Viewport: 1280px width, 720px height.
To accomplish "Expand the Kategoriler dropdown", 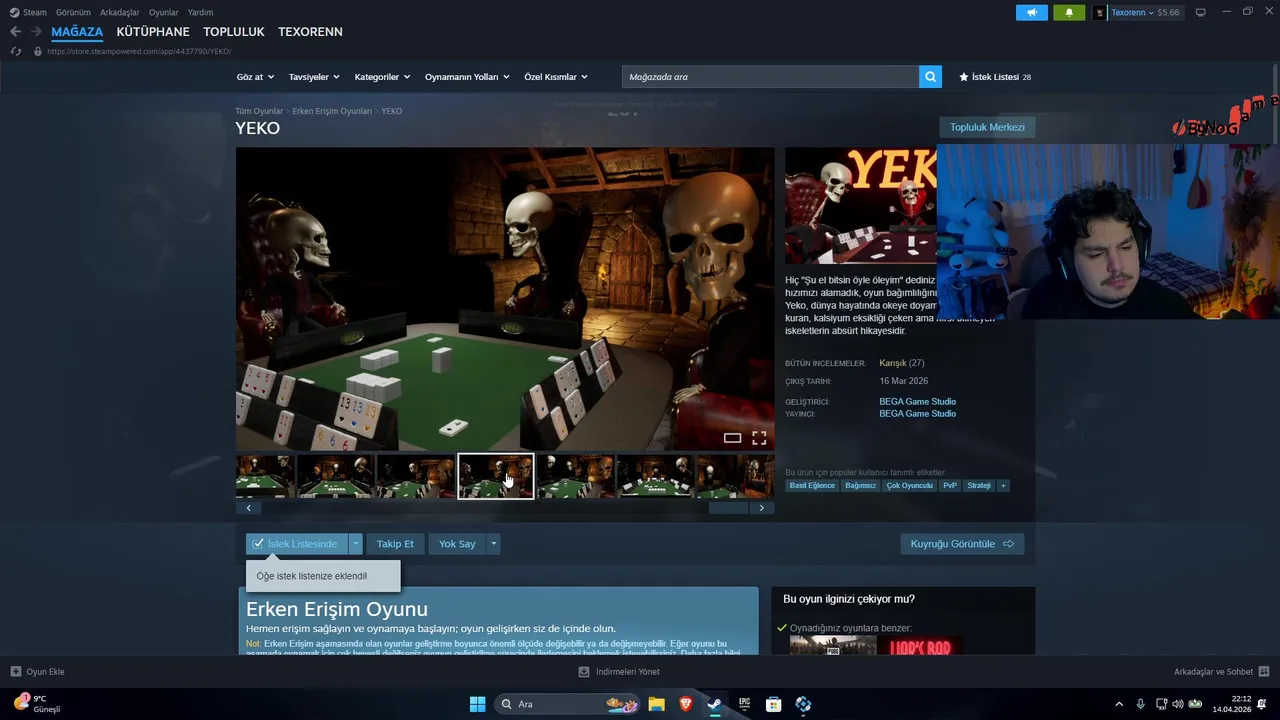I will [382, 77].
